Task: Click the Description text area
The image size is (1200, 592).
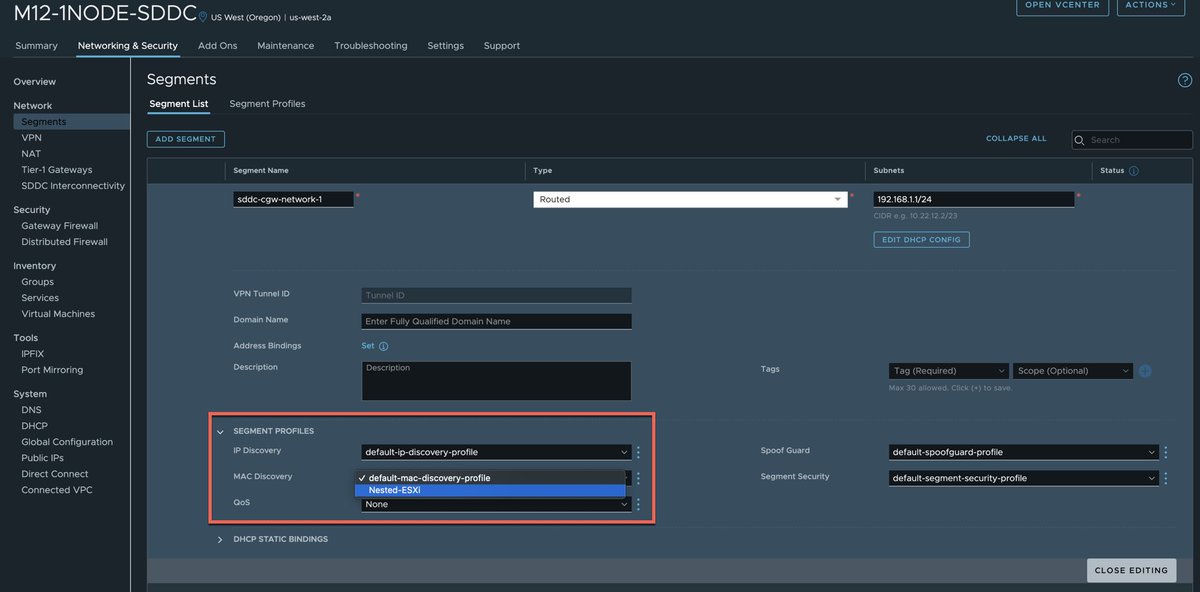Action: pyautogui.click(x=496, y=381)
